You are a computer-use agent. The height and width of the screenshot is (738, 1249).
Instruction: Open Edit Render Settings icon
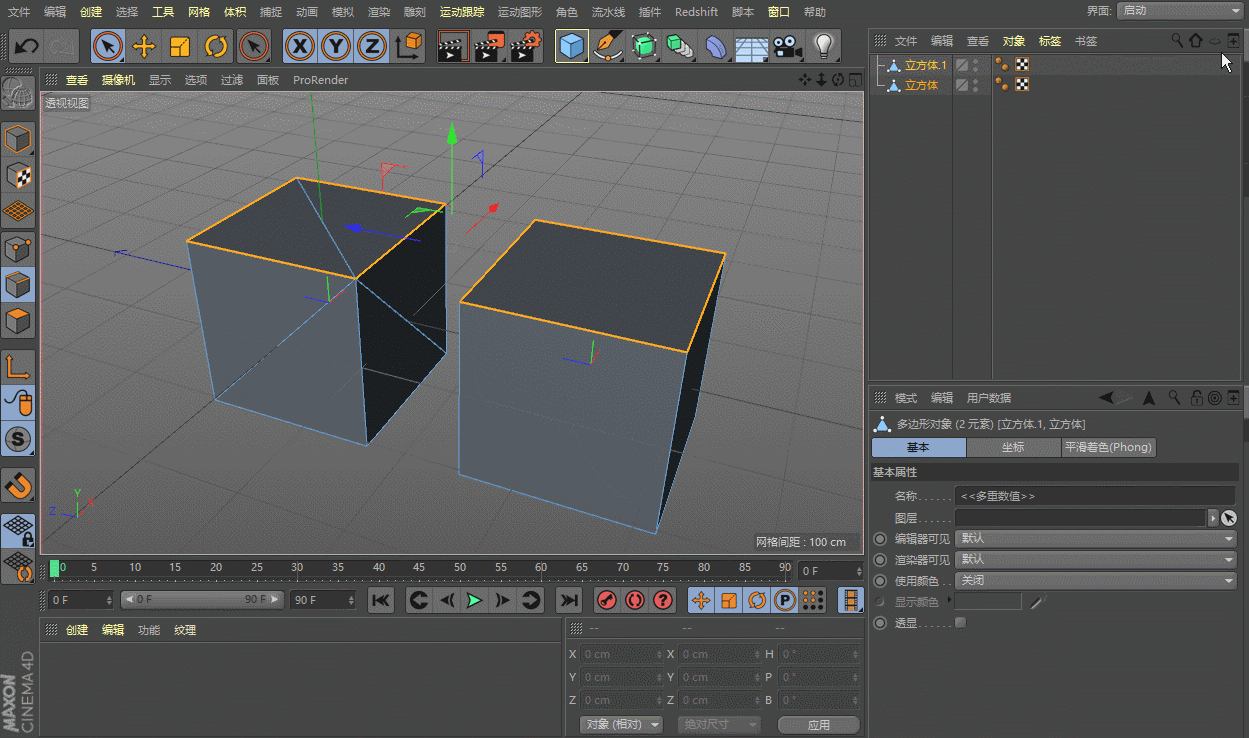pos(525,47)
